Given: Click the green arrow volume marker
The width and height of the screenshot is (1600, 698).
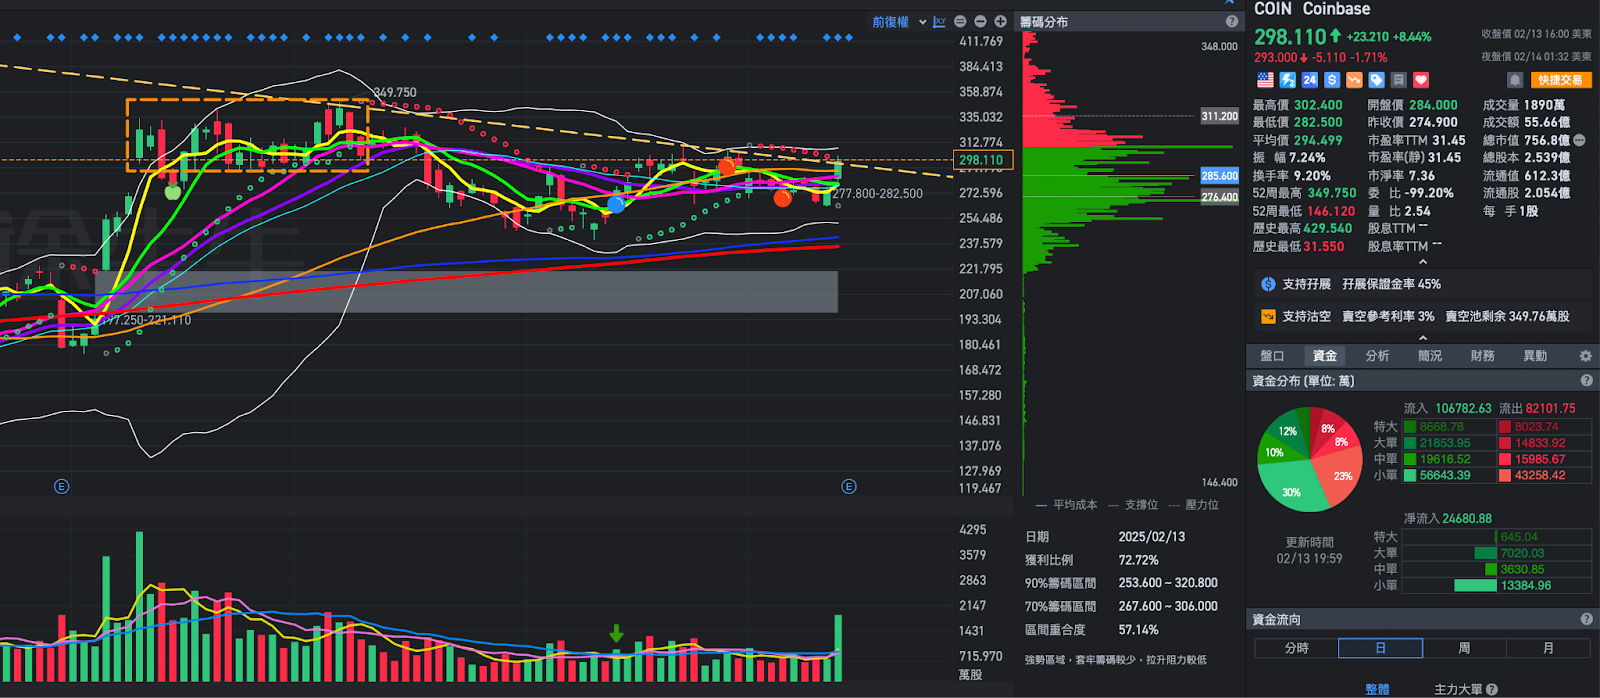Looking at the screenshot, I should [616, 633].
